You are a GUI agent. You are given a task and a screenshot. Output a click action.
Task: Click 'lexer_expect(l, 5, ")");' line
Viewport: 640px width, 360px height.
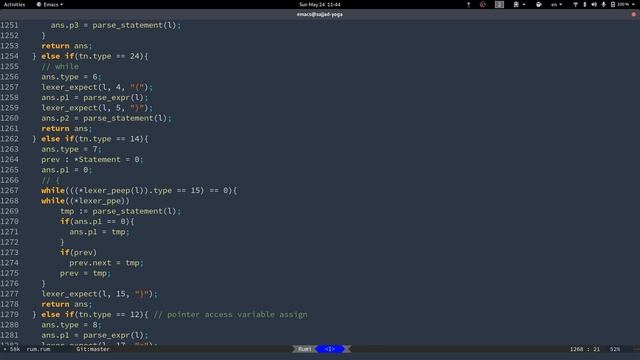97,108
